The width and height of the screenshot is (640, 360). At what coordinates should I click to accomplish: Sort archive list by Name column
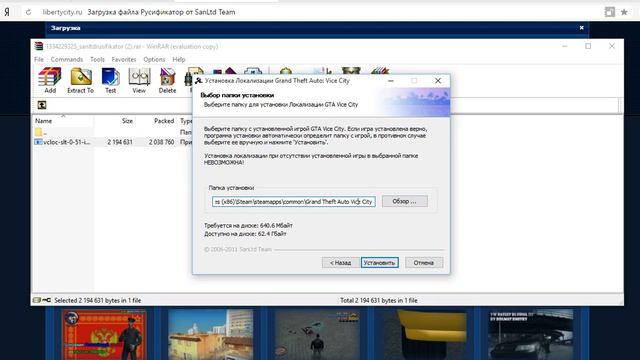coord(43,121)
